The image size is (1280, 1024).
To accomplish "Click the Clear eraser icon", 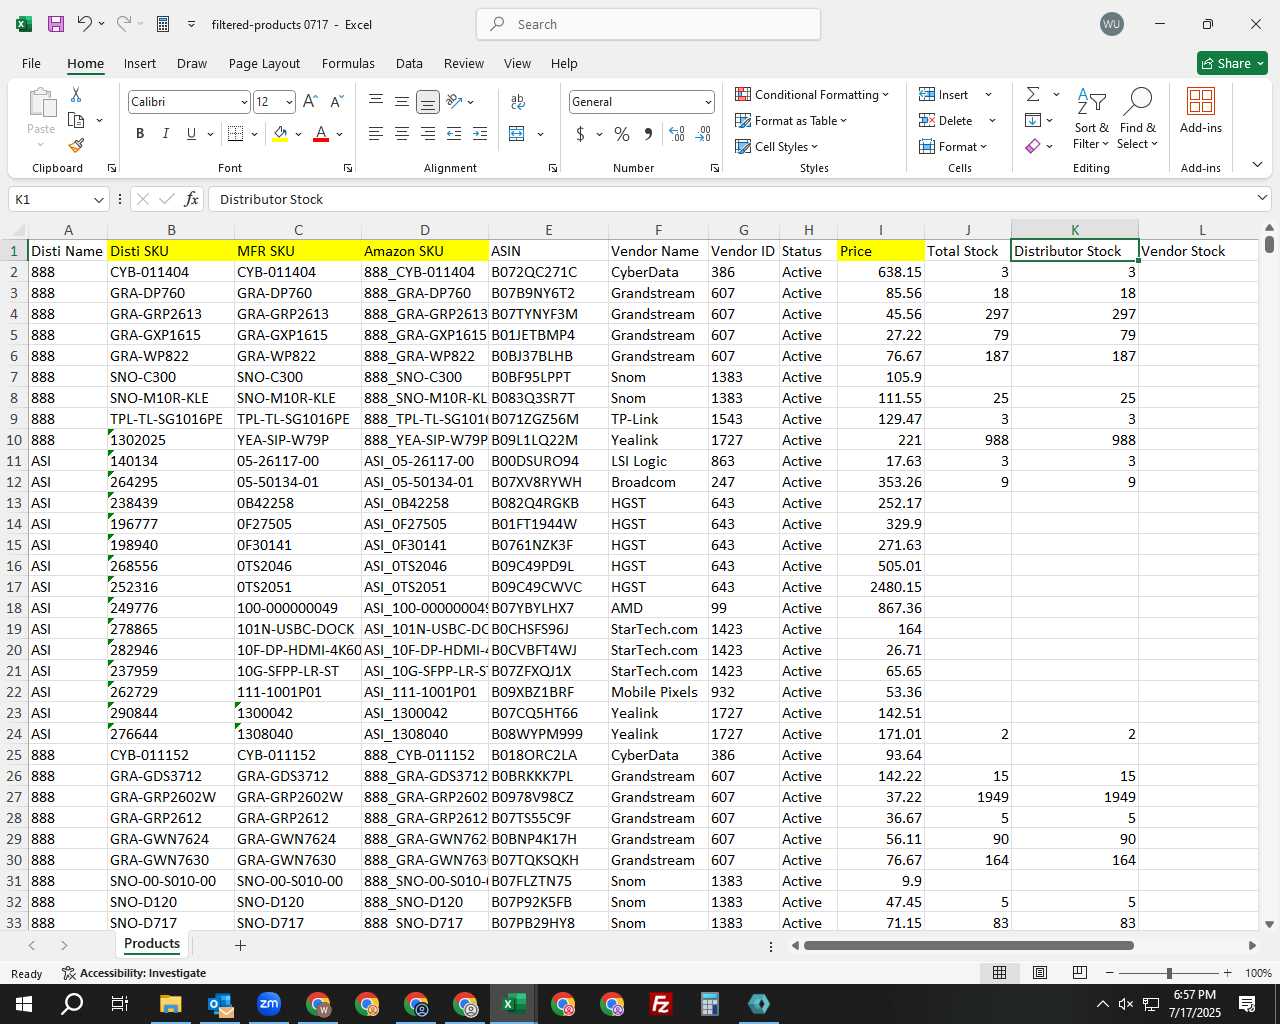I will pos(1033,146).
